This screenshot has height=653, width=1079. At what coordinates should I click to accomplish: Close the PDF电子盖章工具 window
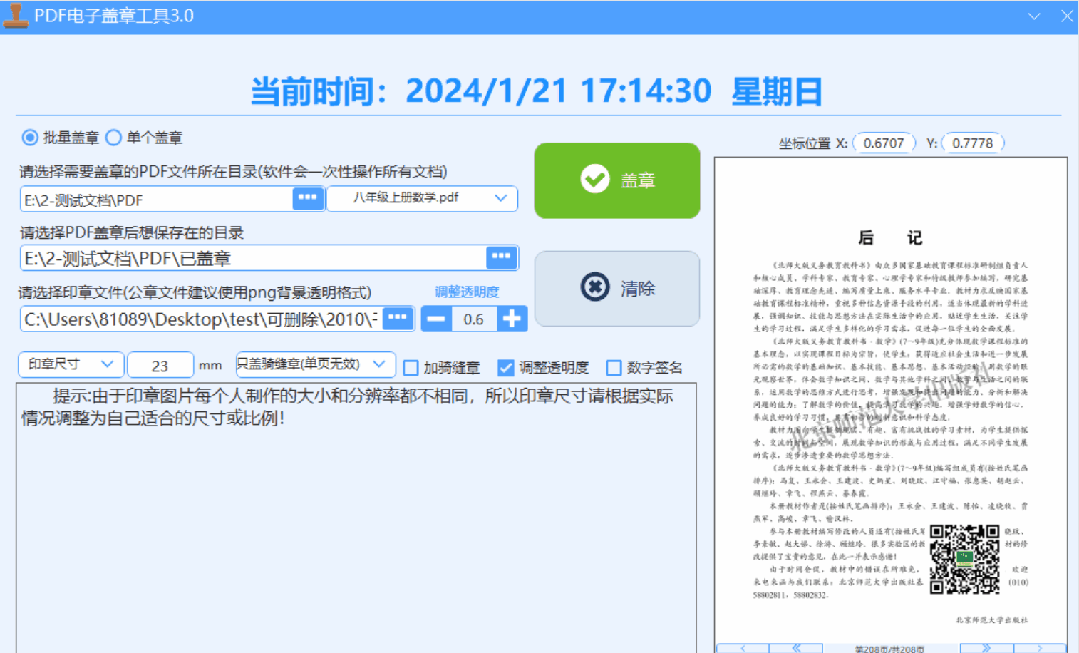point(1067,16)
